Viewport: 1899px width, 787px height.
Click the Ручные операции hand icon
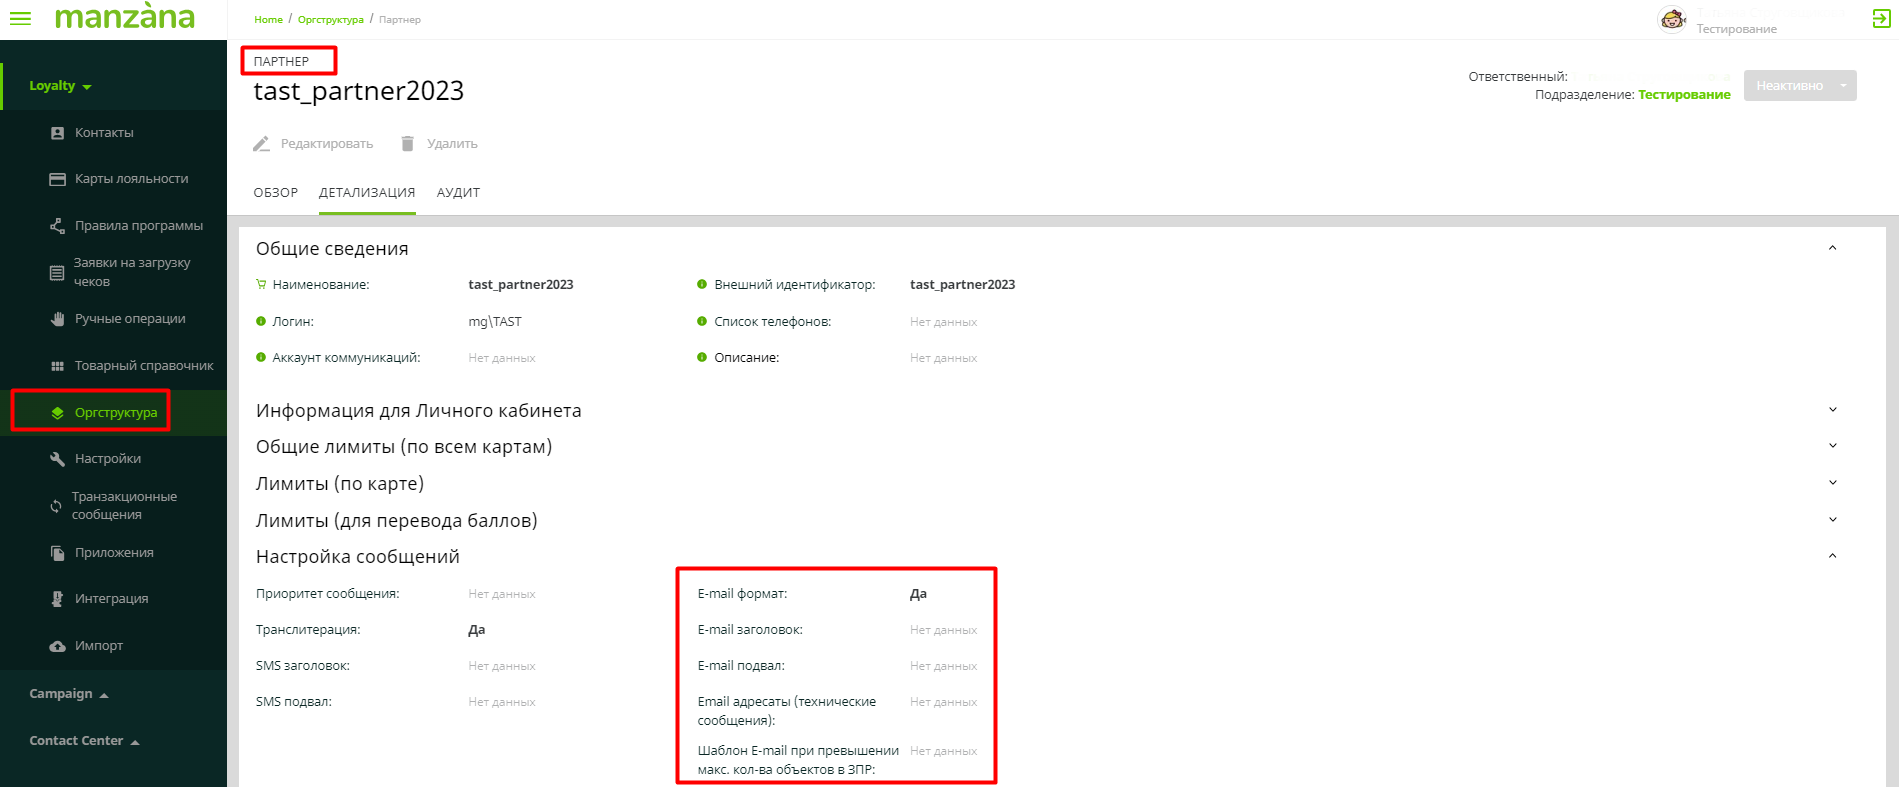click(57, 319)
